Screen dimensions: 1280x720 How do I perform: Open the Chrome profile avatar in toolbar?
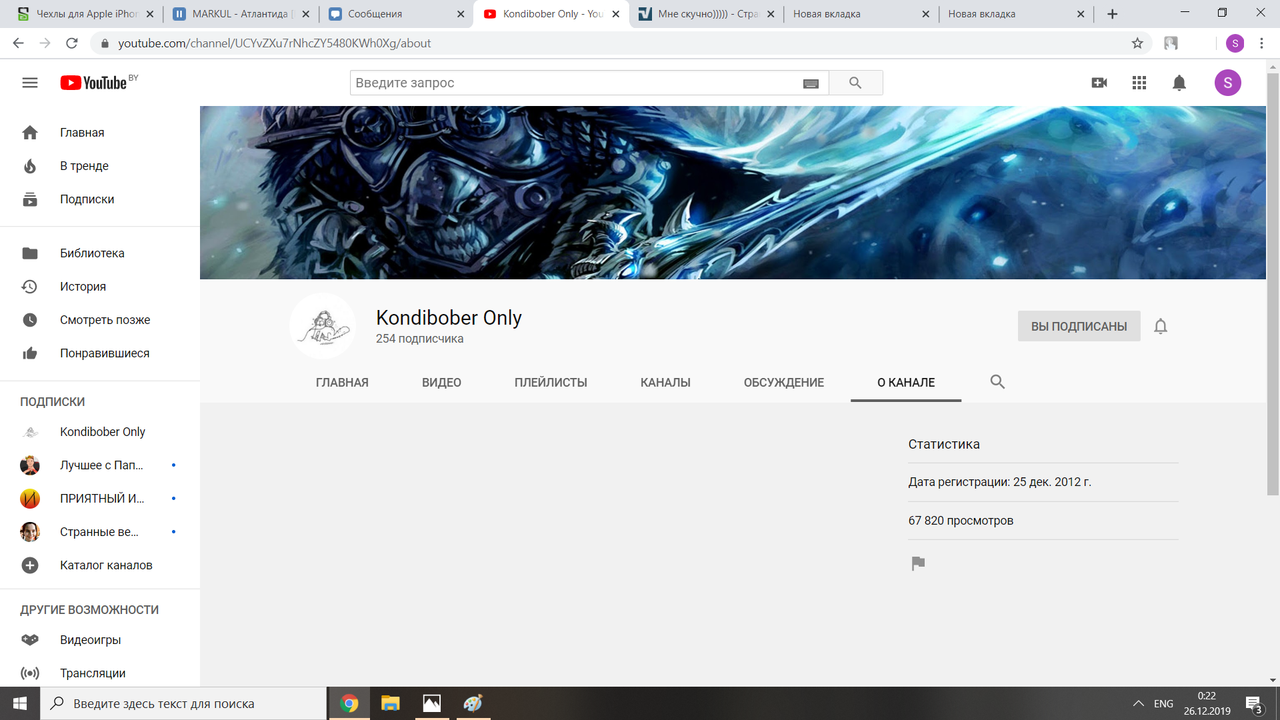[x=1234, y=43]
